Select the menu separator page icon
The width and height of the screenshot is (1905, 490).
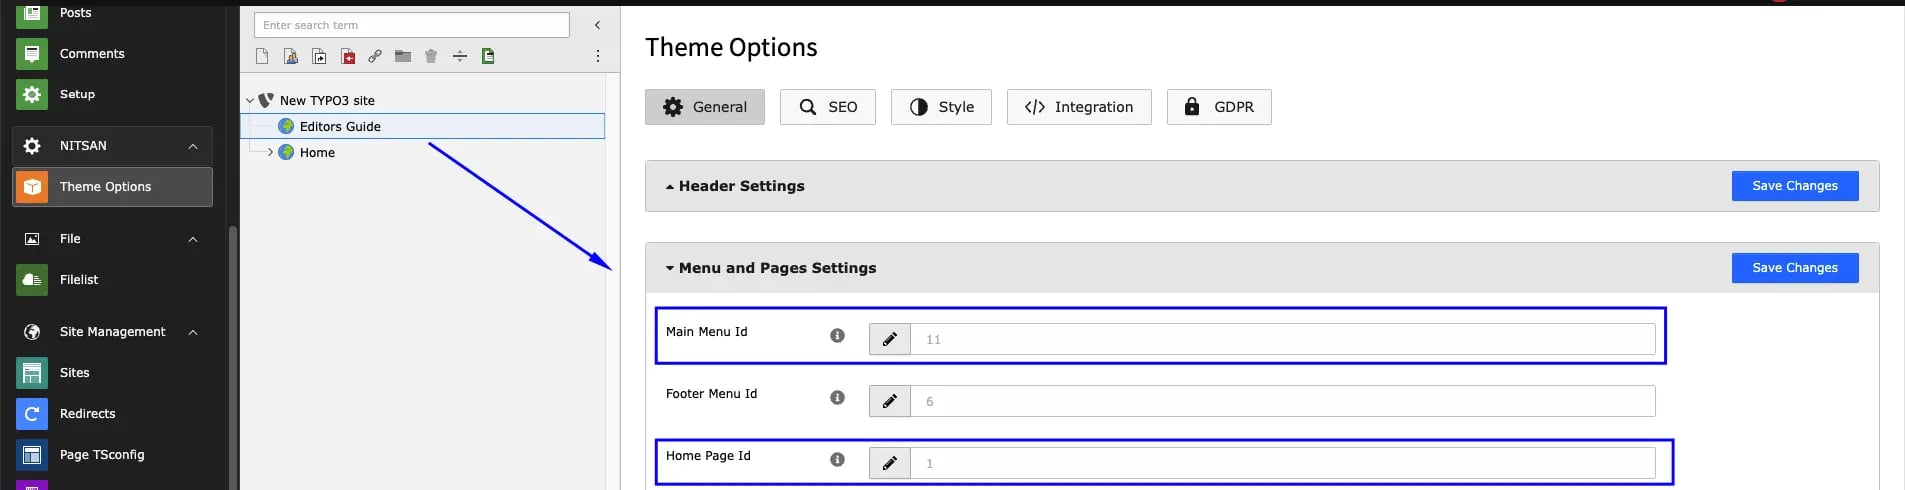coord(460,56)
